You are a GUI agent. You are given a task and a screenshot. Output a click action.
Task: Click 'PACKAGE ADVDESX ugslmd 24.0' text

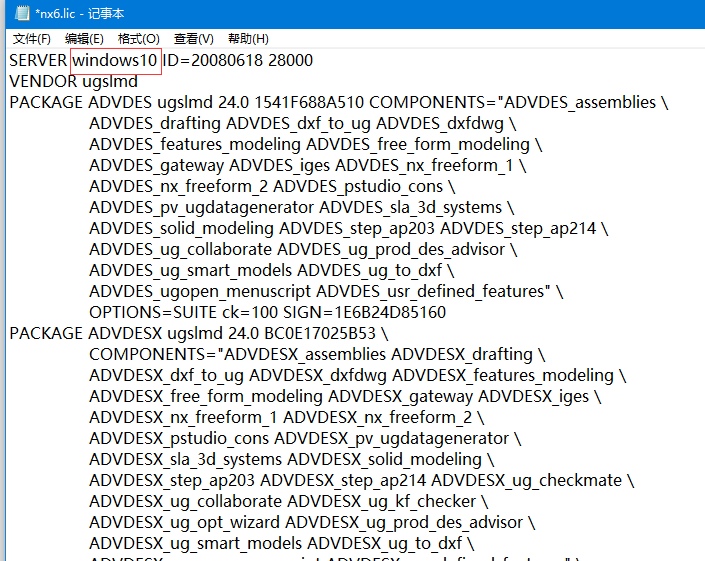click(x=134, y=334)
